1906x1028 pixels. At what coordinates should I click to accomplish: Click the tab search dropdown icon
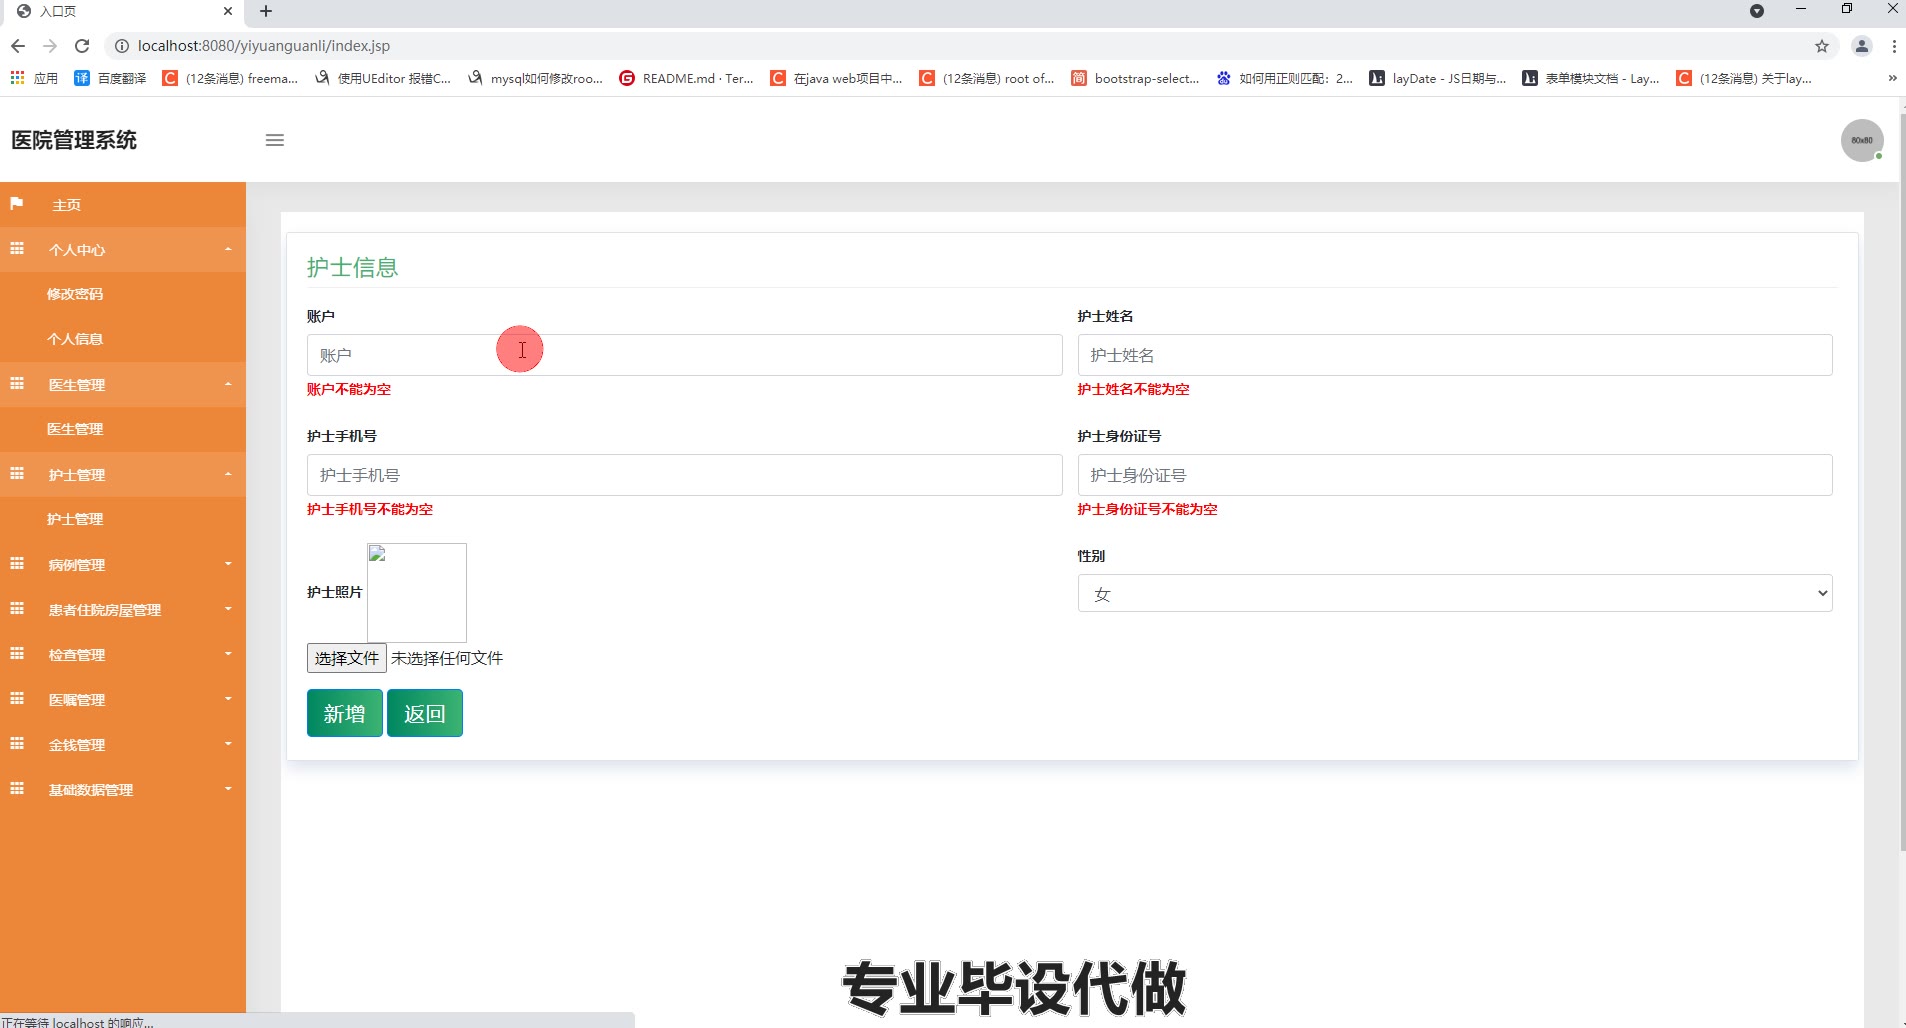point(1757,11)
